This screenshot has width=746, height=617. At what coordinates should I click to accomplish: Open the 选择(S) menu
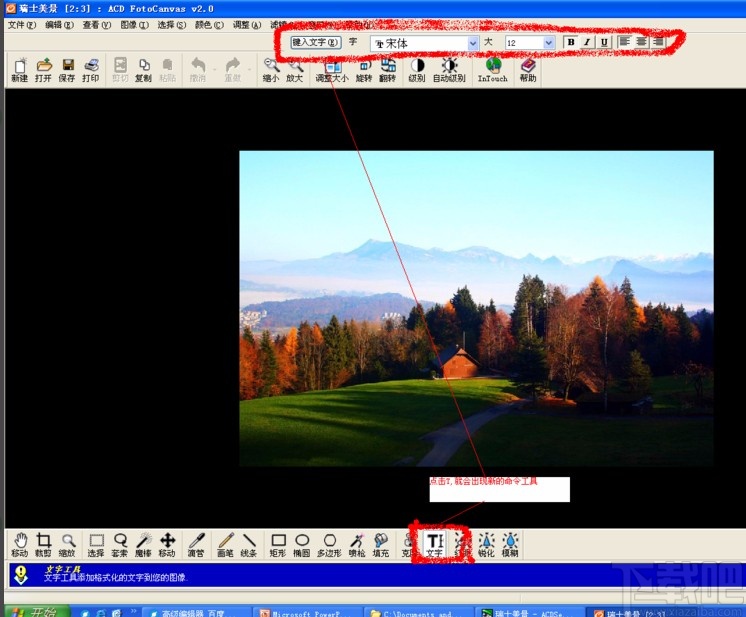[x=172, y=25]
